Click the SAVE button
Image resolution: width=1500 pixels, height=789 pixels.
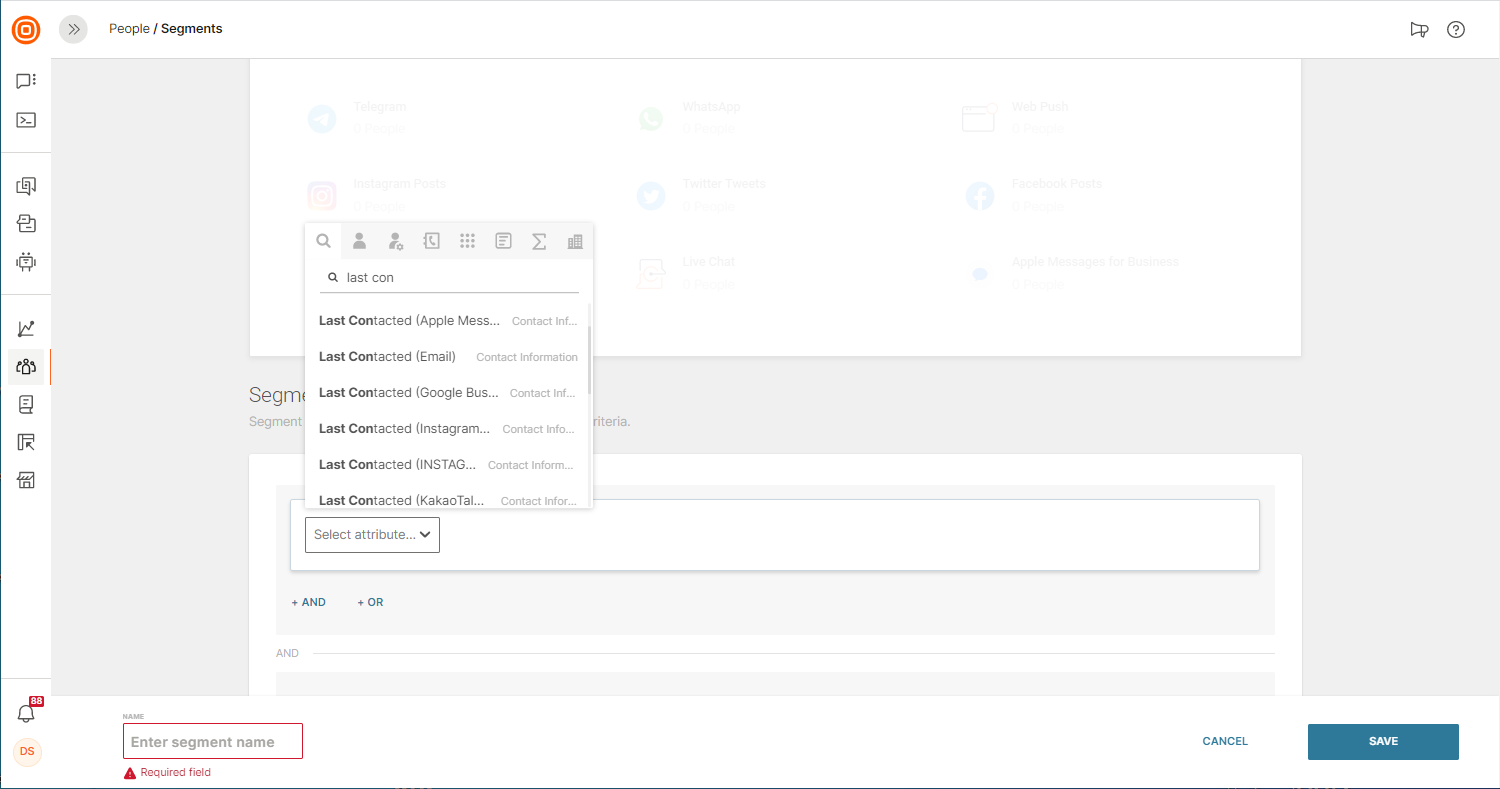click(x=1383, y=742)
